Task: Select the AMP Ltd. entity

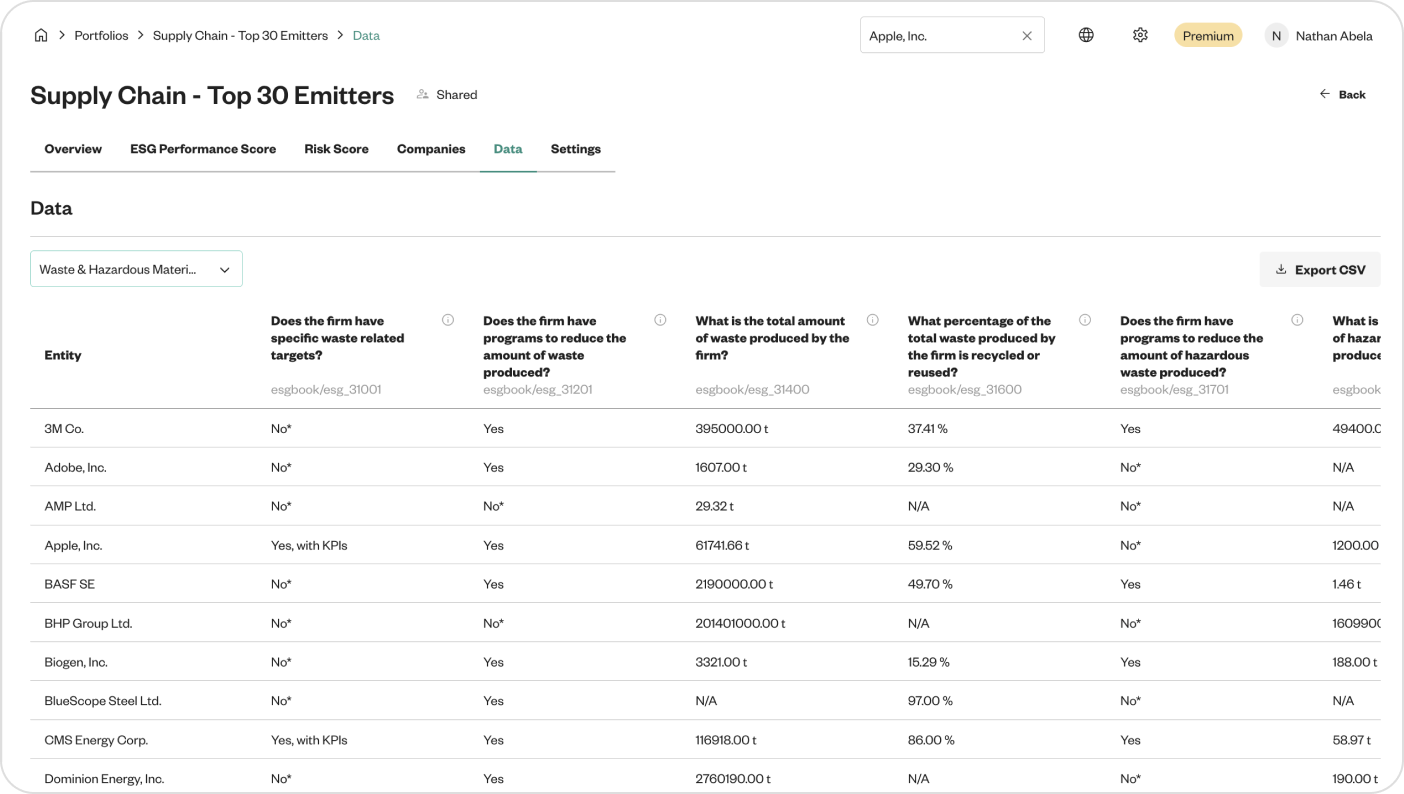Action: [70, 506]
